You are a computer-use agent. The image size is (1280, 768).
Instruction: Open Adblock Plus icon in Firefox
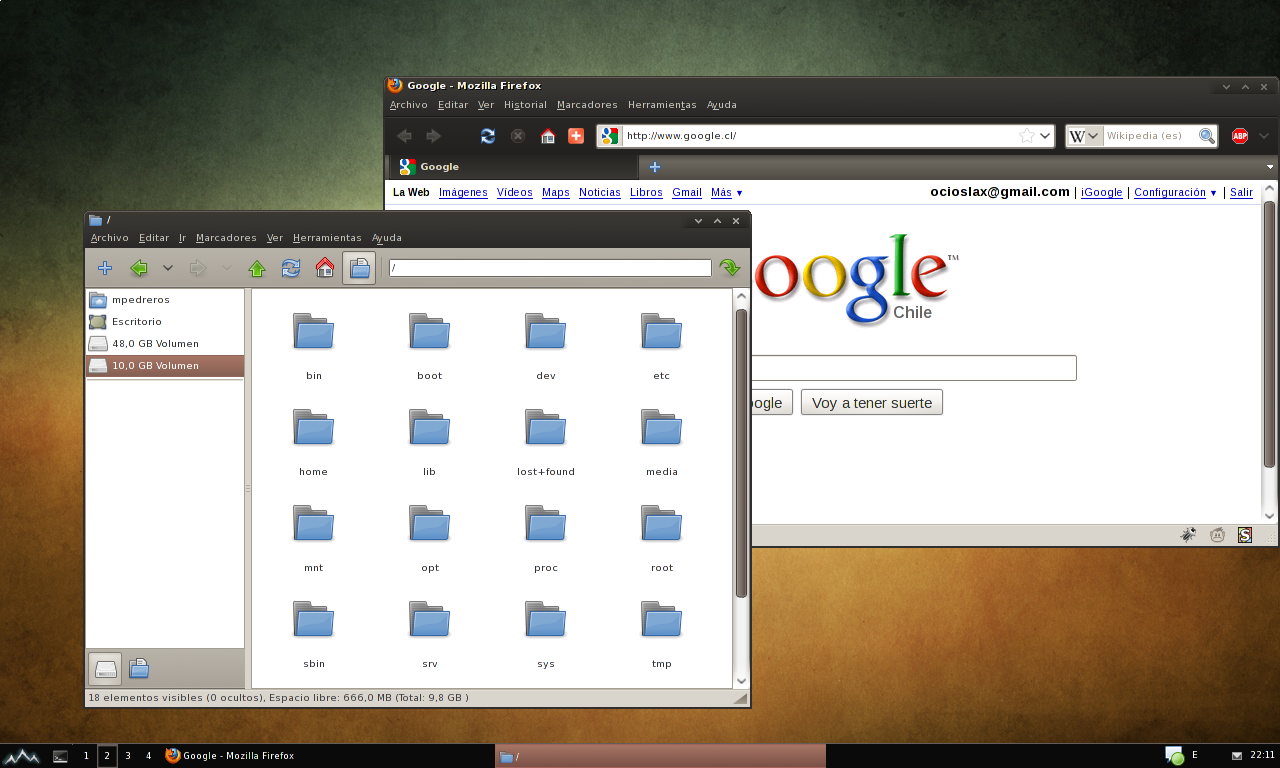click(1240, 136)
